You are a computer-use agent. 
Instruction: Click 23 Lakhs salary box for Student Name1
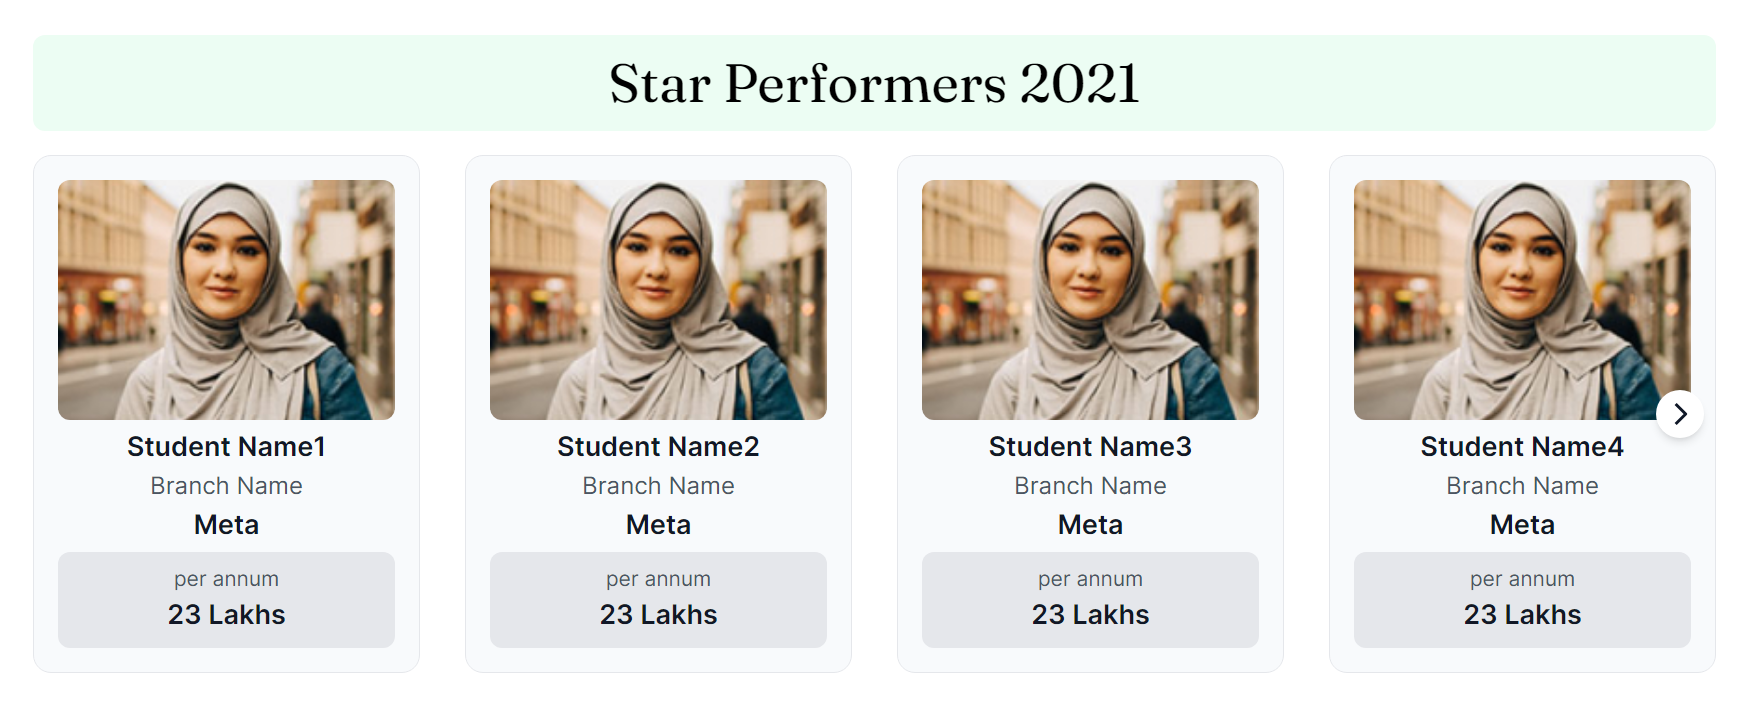pyautogui.click(x=226, y=600)
